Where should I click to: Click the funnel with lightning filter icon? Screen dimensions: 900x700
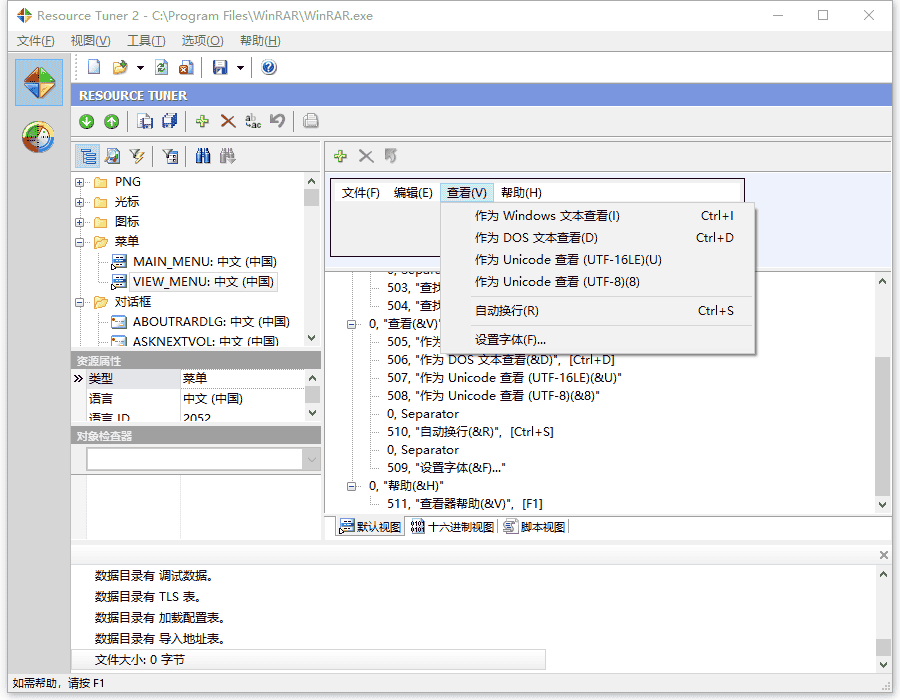pos(137,156)
